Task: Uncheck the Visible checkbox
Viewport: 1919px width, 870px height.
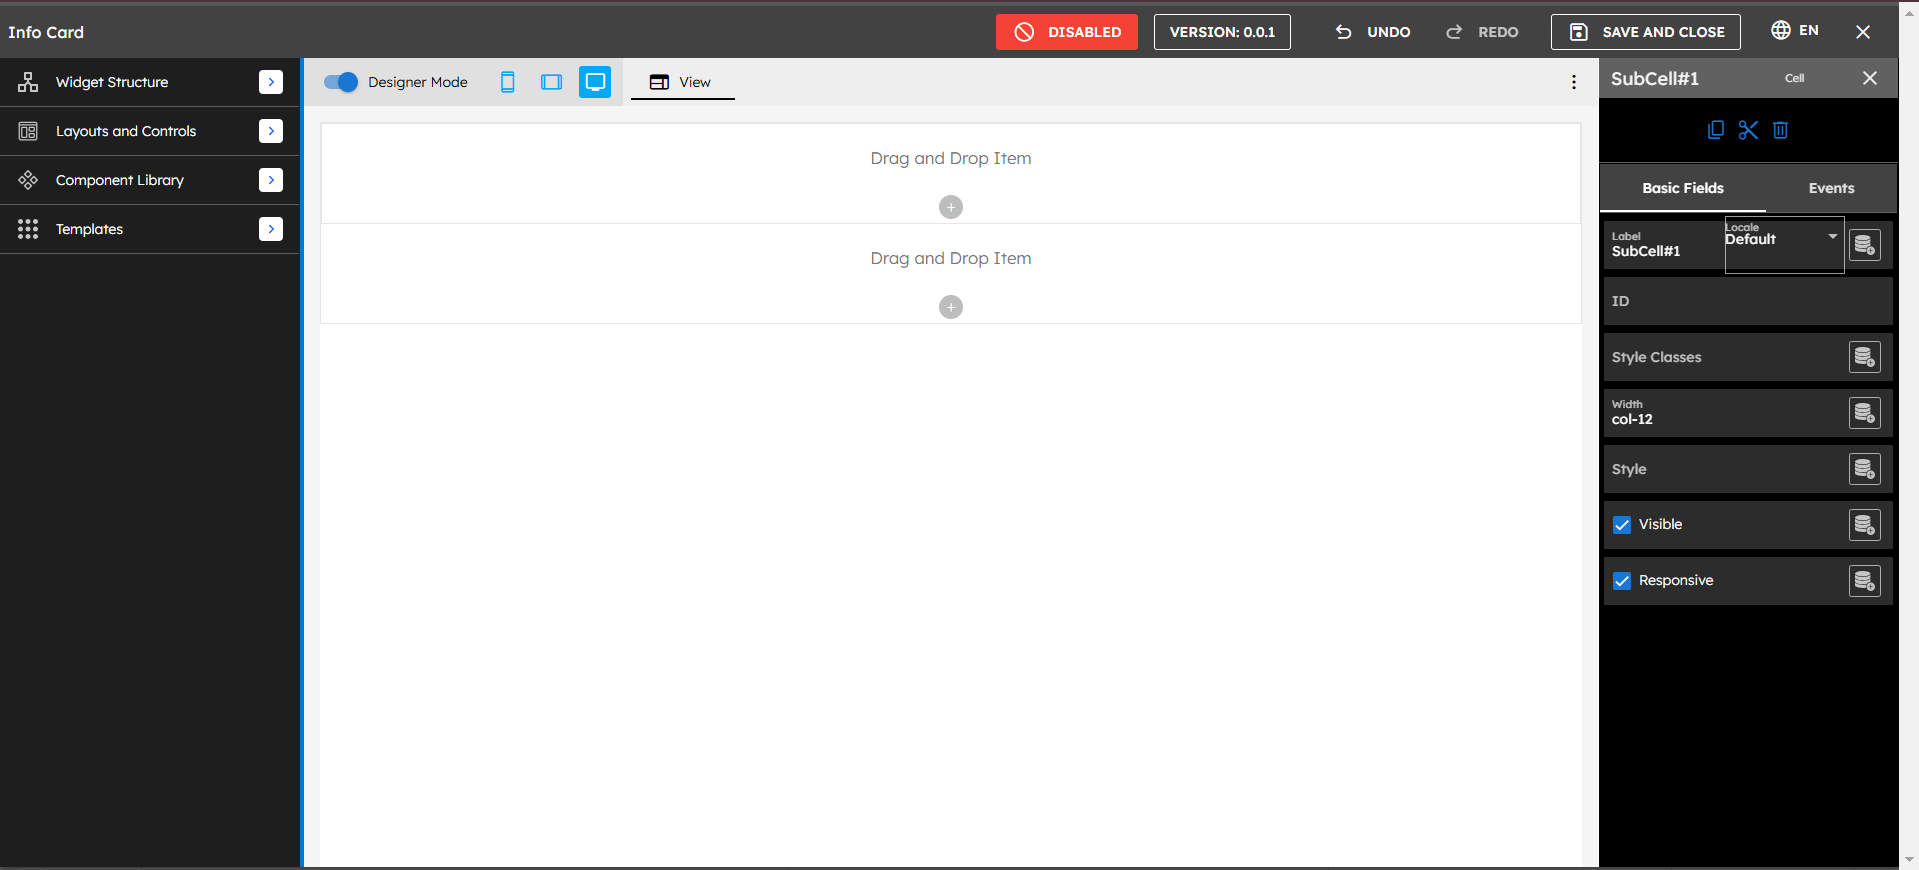Action: pyautogui.click(x=1622, y=525)
